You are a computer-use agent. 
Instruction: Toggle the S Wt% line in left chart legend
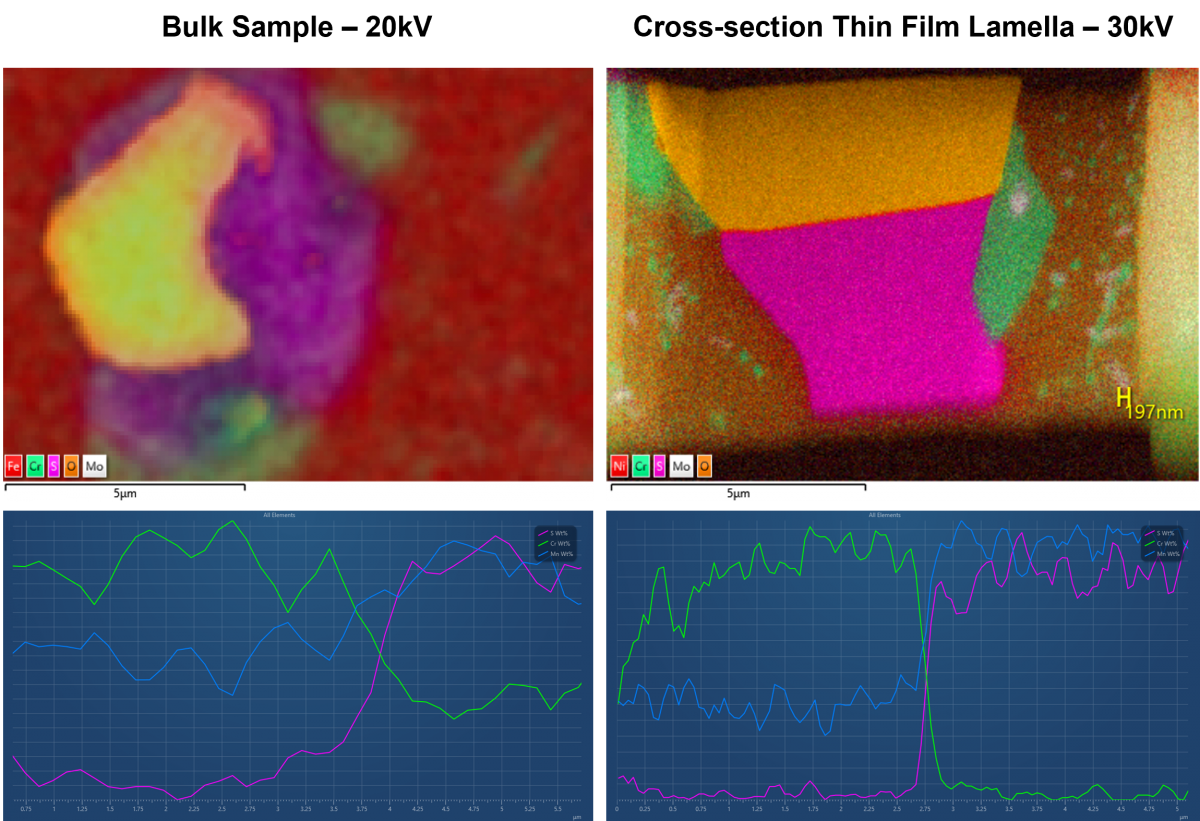coord(558,533)
